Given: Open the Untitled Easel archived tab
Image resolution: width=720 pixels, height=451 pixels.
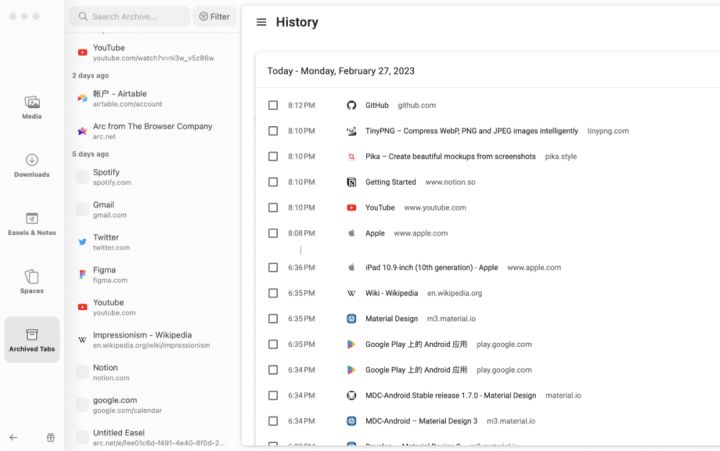Looking at the screenshot, I should pyautogui.click(x=153, y=437).
